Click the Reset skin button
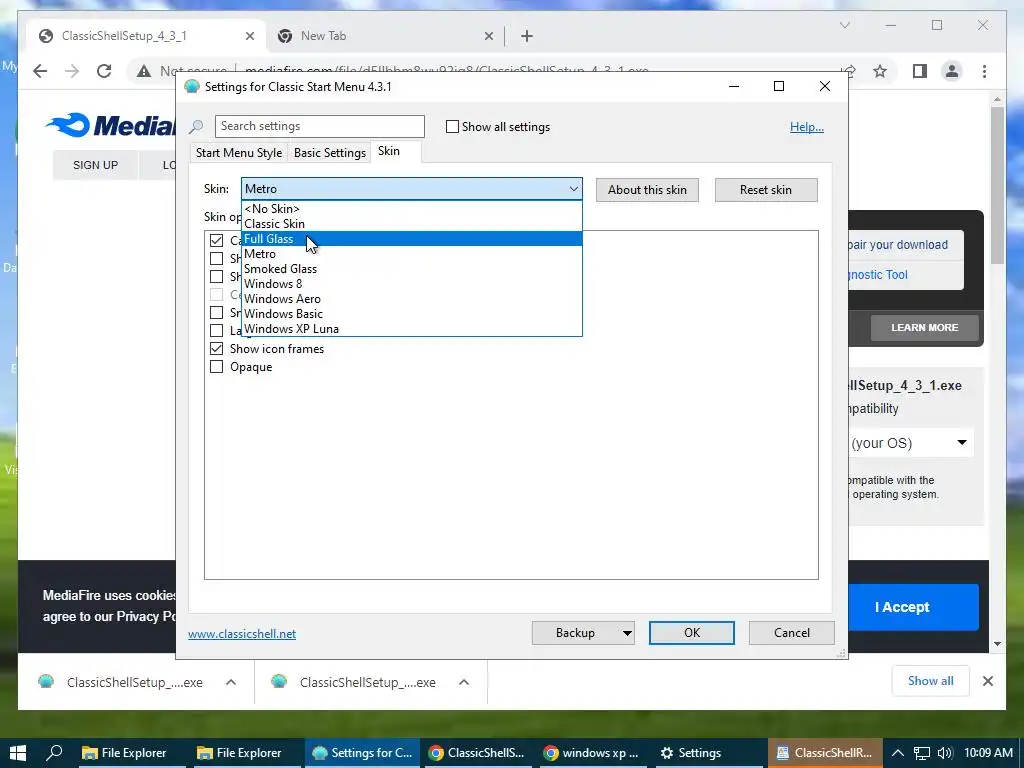1024x768 pixels. pos(765,190)
